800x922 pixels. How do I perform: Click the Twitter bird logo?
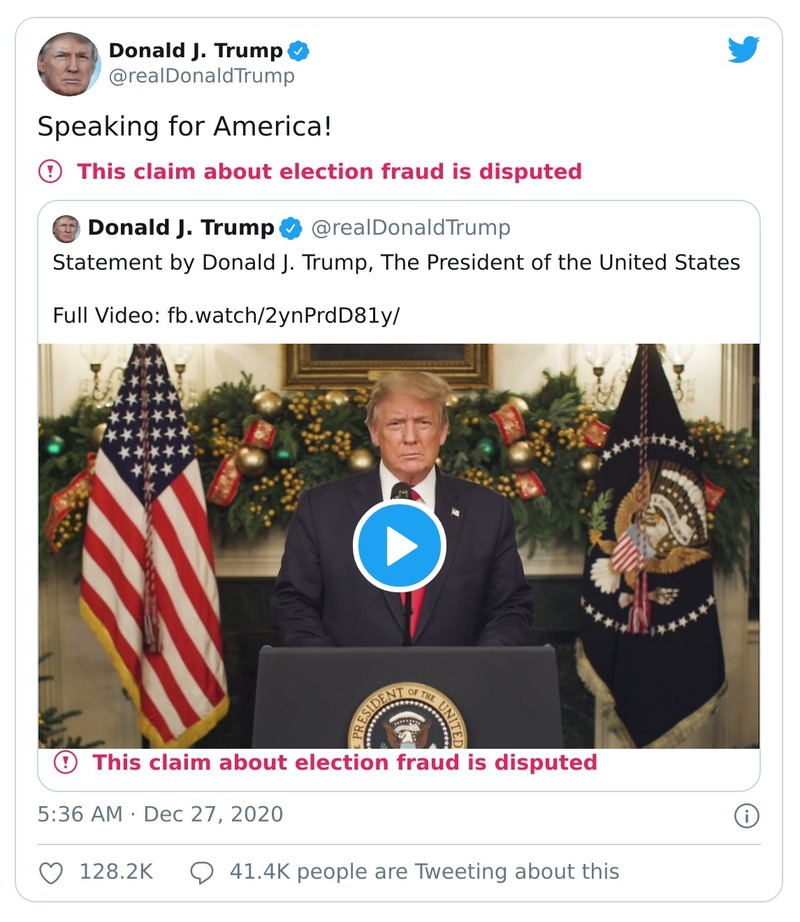[742, 52]
